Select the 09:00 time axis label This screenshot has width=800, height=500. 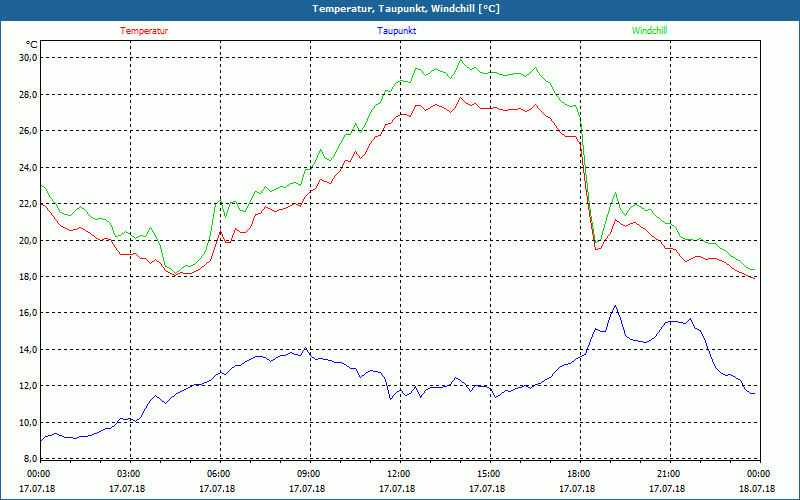309,474
